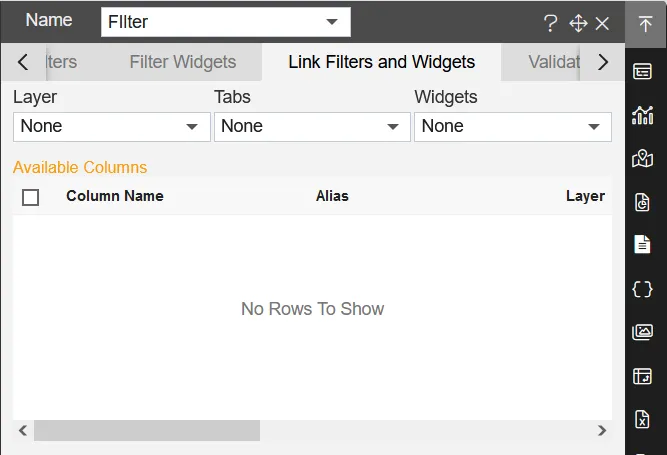
Task: Open the curly braces code icon
Action: pyautogui.click(x=643, y=288)
